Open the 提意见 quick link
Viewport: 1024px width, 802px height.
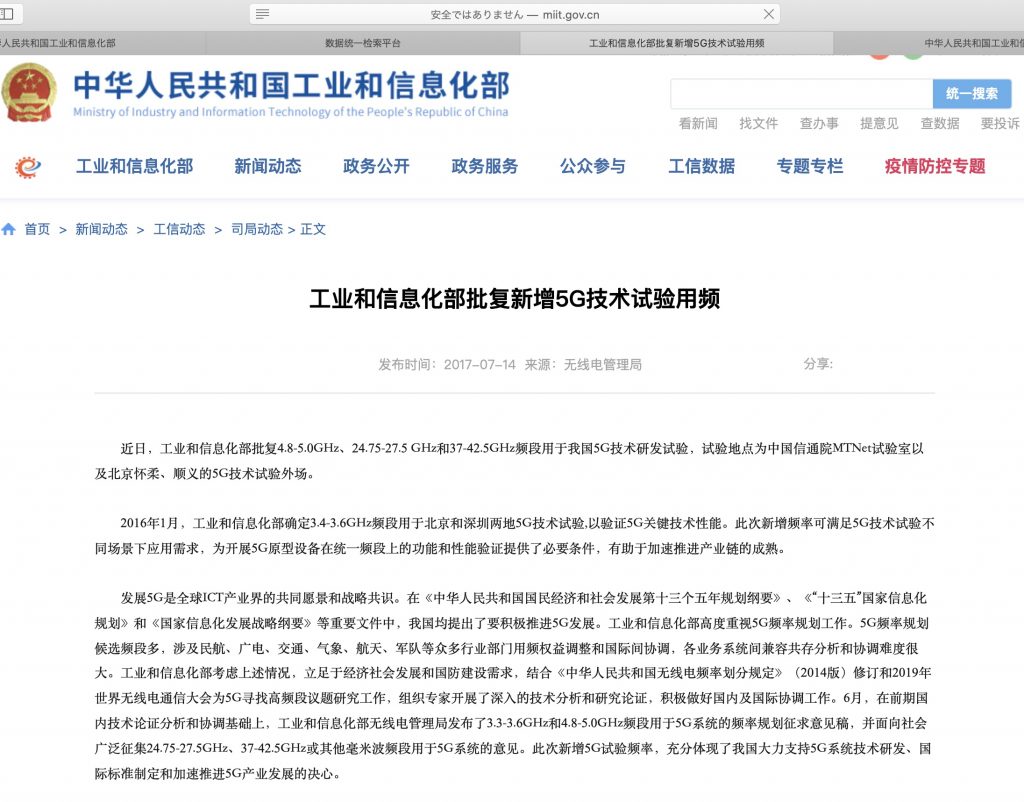pos(879,123)
